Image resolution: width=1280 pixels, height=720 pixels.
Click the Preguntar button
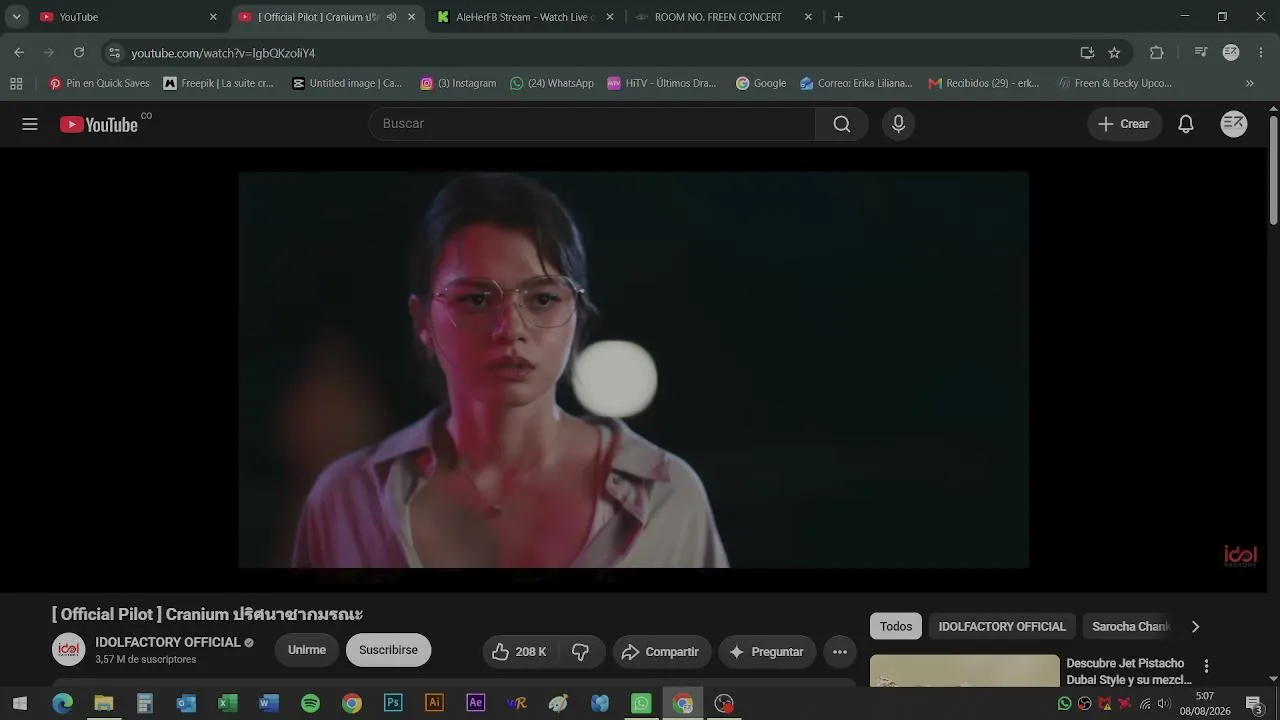(767, 652)
